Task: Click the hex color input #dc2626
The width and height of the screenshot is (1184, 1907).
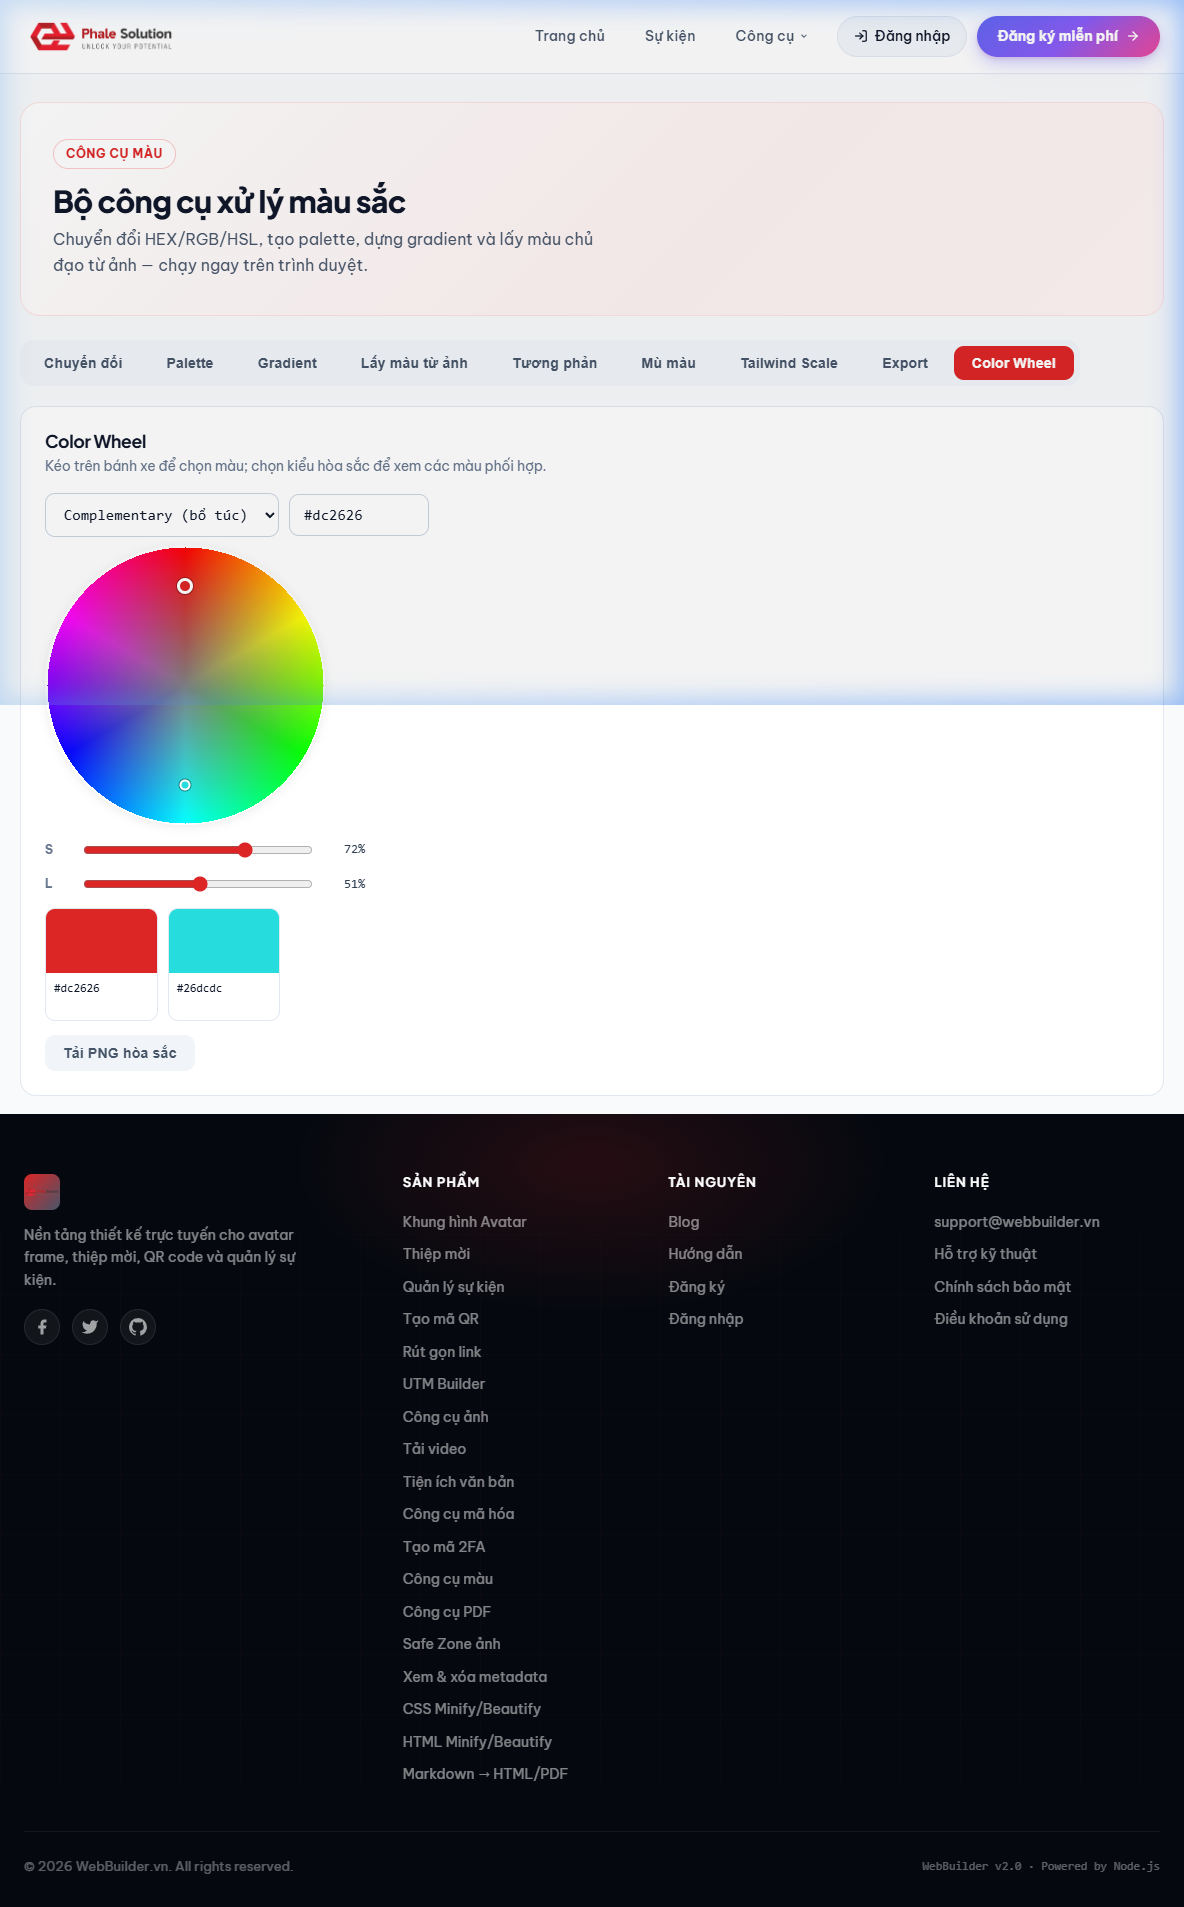Action: click(359, 515)
